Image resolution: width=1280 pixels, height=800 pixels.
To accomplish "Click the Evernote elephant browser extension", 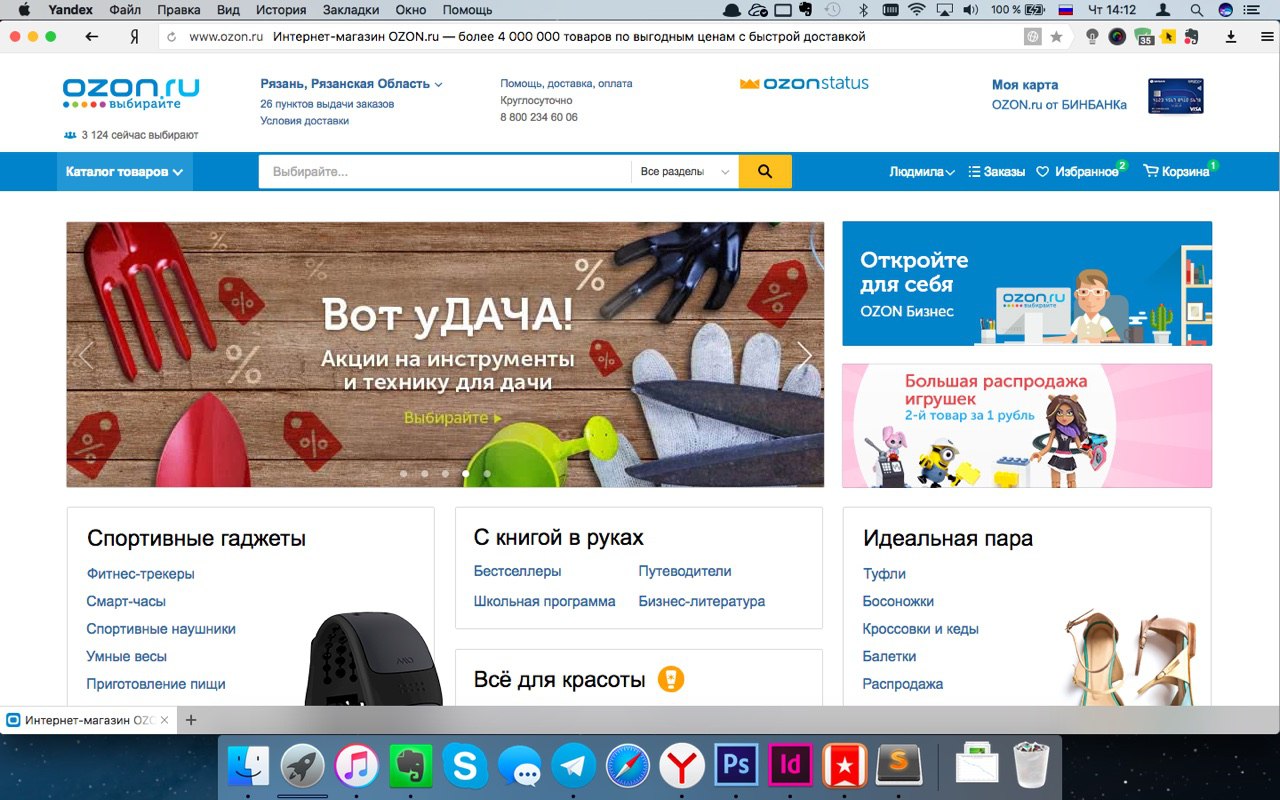I will tap(1191, 37).
